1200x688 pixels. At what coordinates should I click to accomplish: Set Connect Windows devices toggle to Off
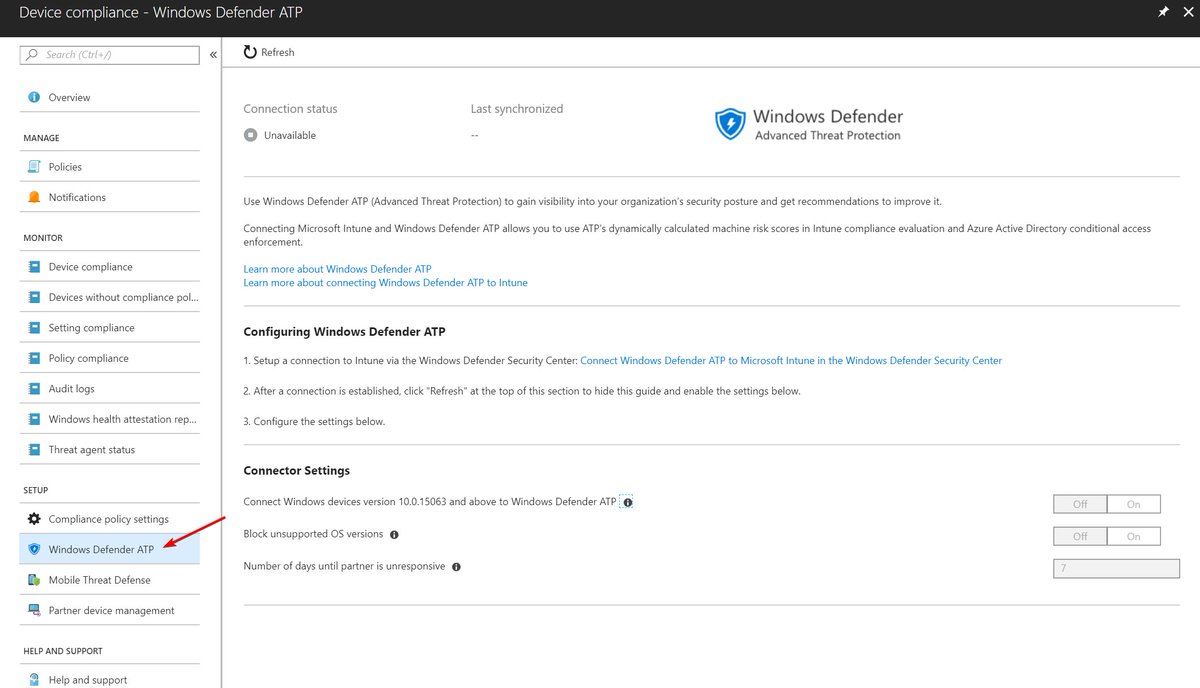pos(1080,504)
